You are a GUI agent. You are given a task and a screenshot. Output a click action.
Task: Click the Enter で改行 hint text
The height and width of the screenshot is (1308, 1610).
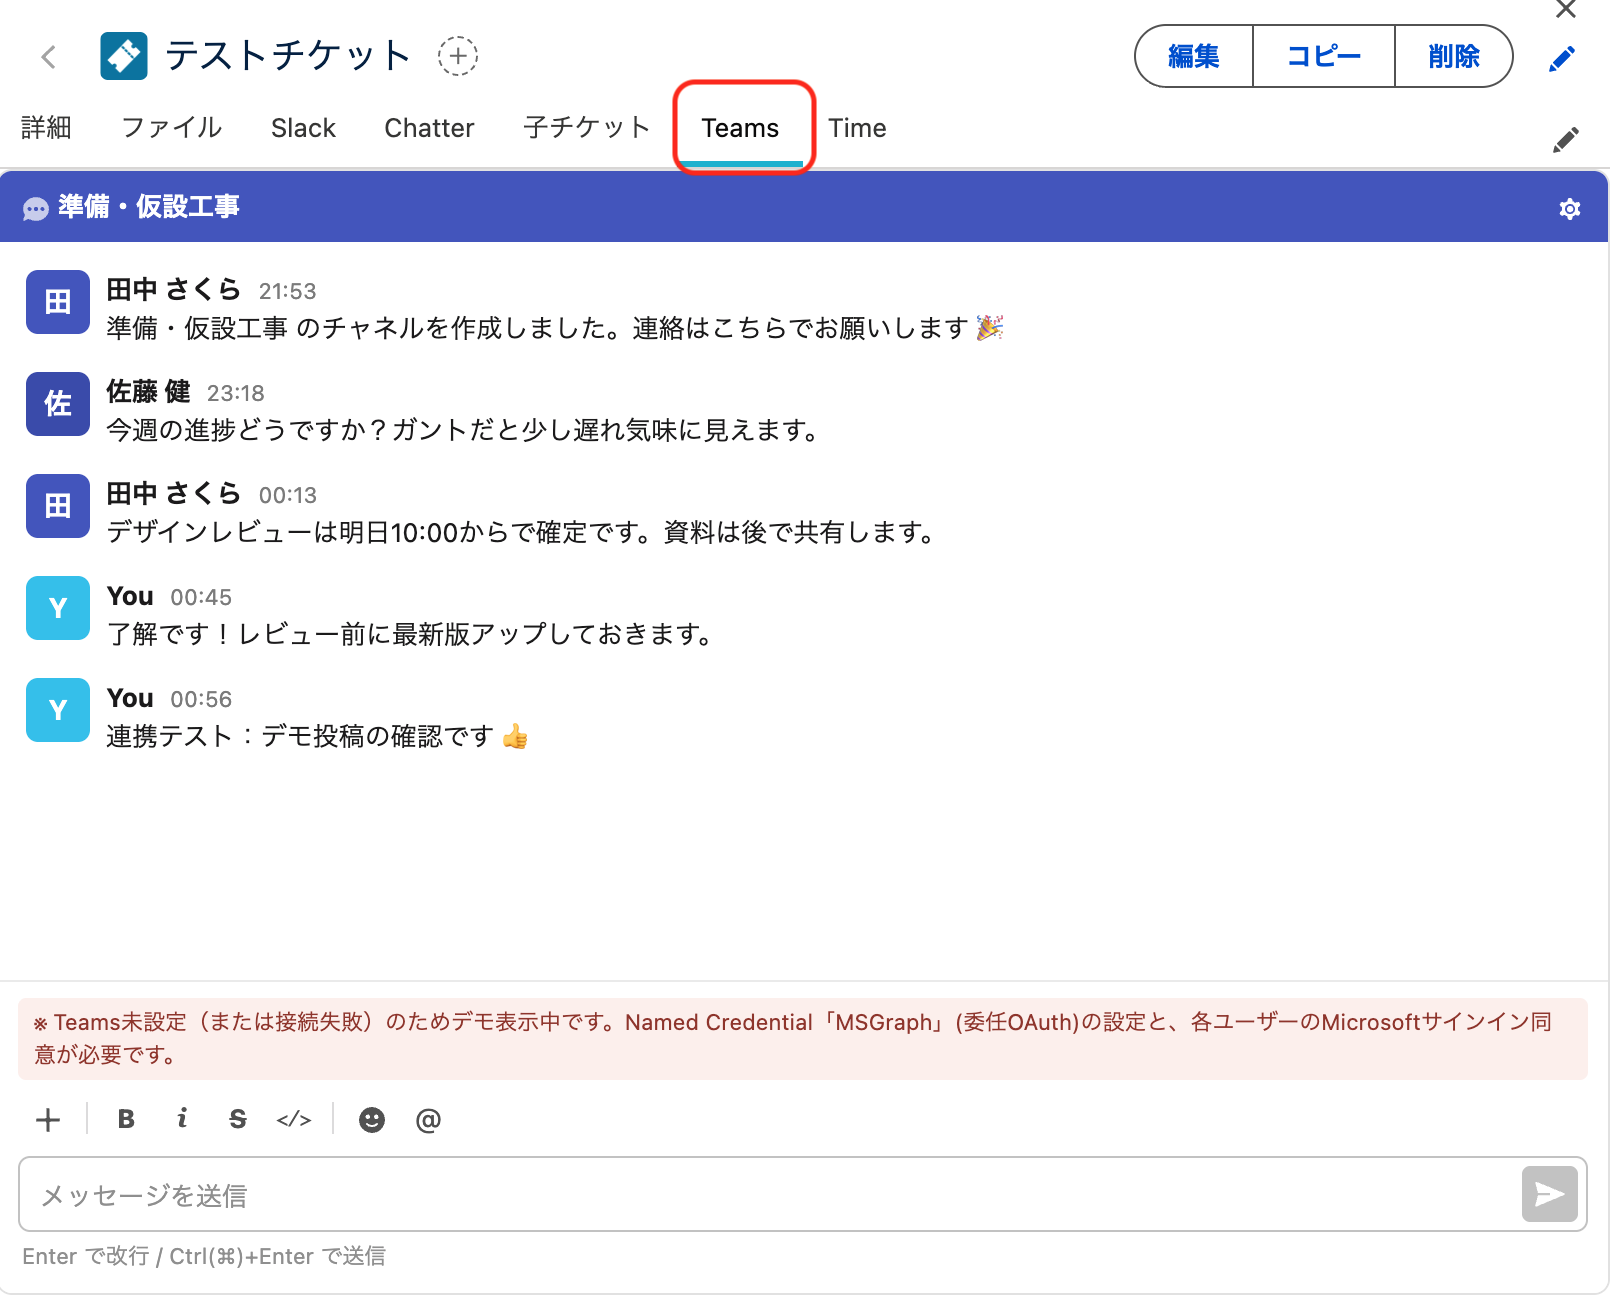[204, 1257]
